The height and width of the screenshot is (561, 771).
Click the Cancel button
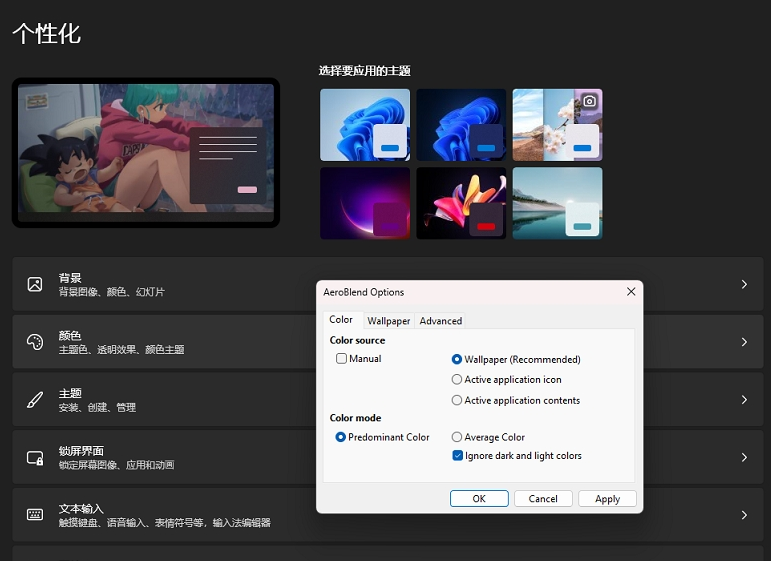click(x=543, y=499)
